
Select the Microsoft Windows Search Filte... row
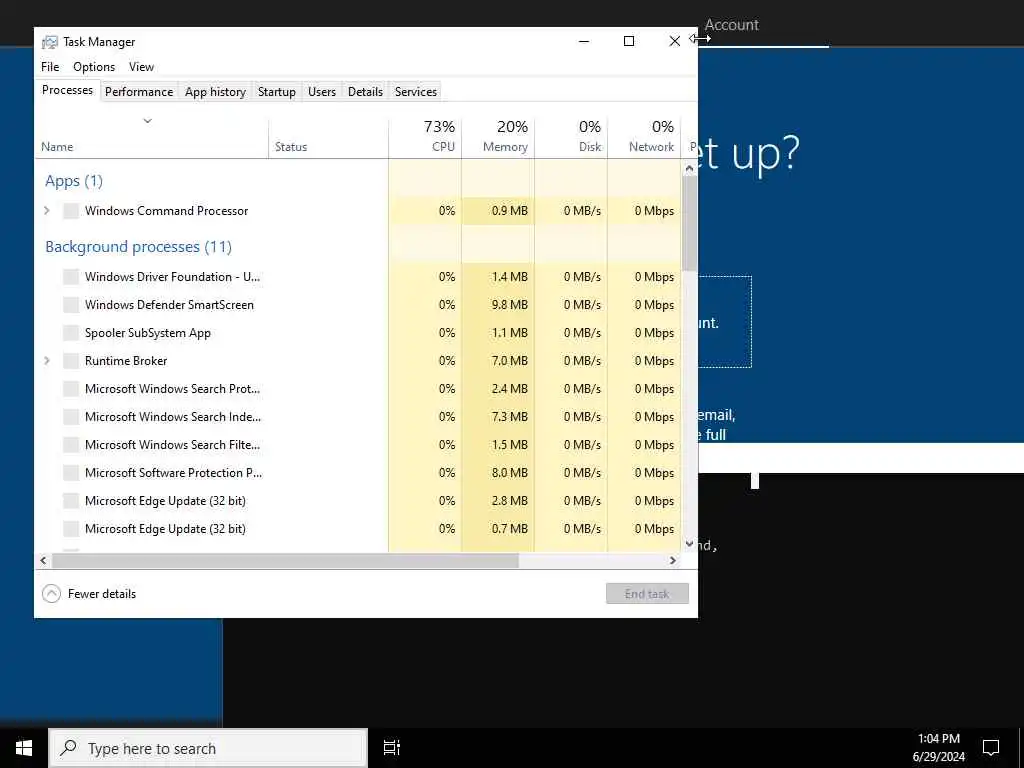click(358, 445)
